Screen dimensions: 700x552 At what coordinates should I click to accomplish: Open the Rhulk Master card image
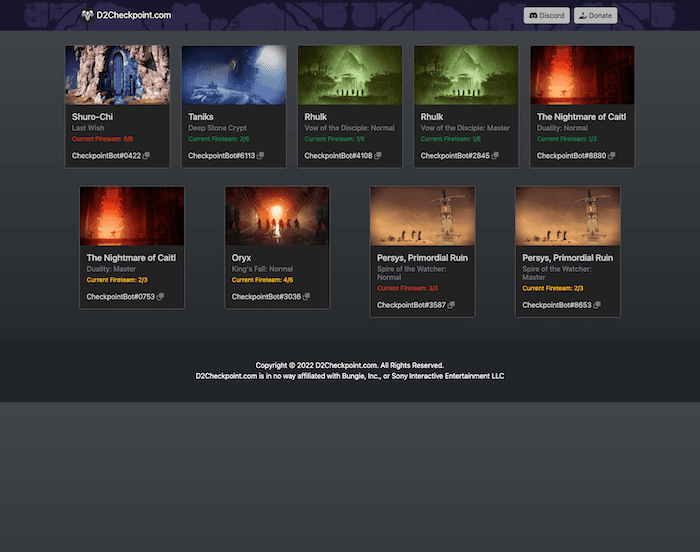(466, 75)
